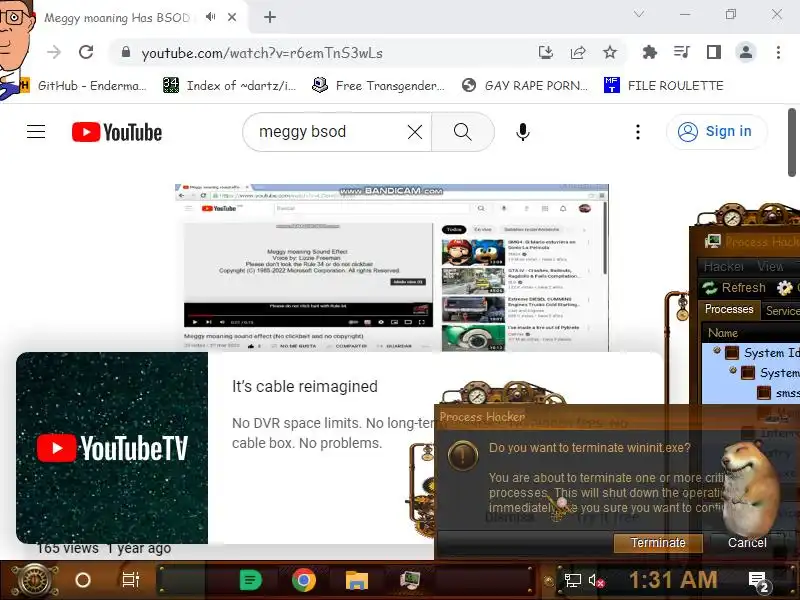Click the install app icon in address bar
The height and width of the screenshot is (600, 800).
click(x=546, y=52)
